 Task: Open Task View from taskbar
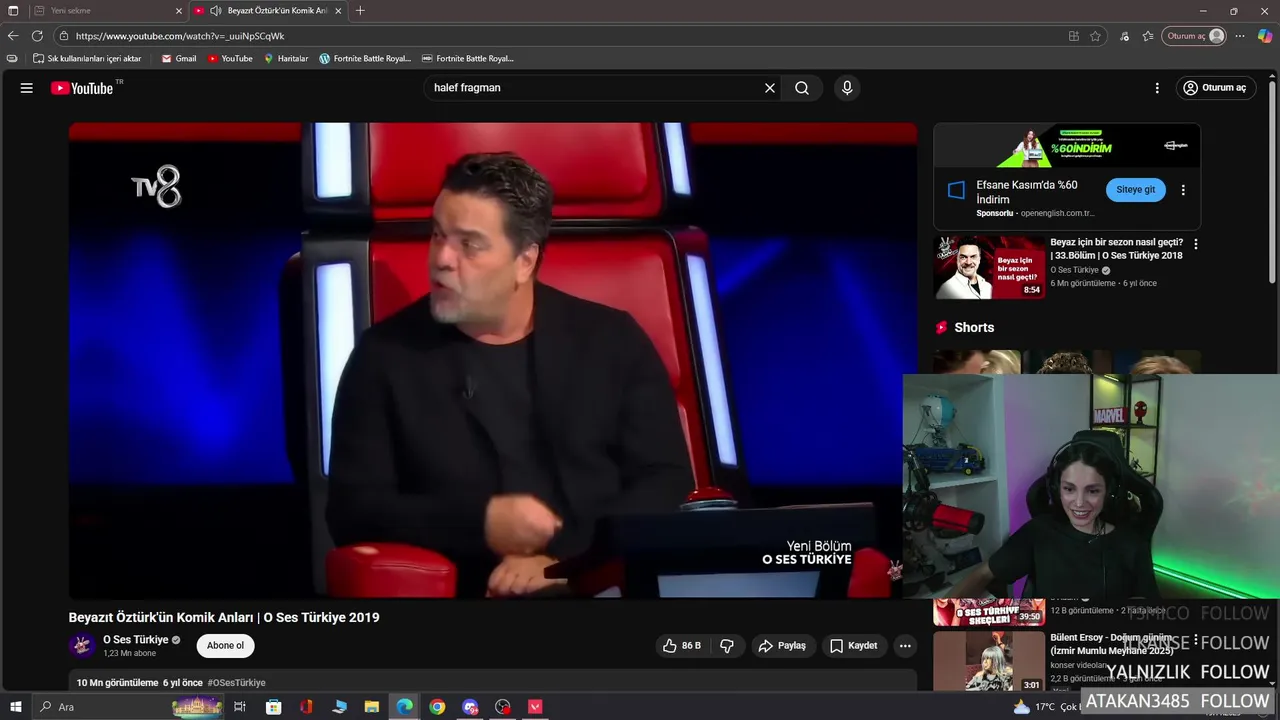(x=240, y=707)
